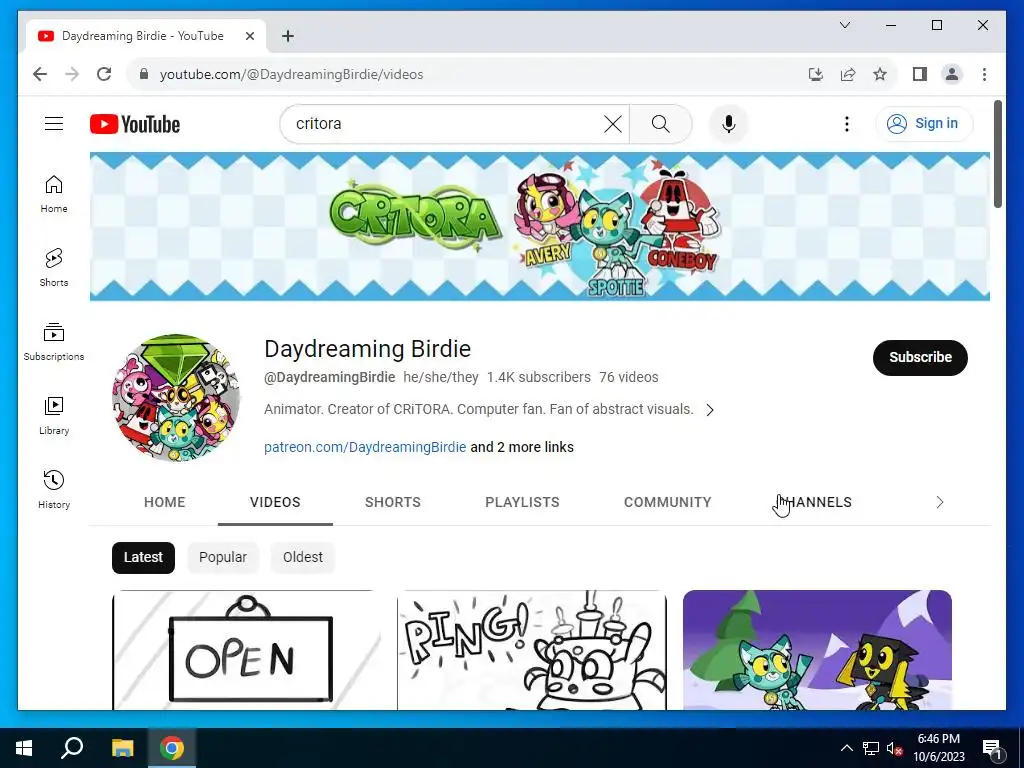Open the notification center
The height and width of the screenshot is (768, 1024).
[x=992, y=748]
